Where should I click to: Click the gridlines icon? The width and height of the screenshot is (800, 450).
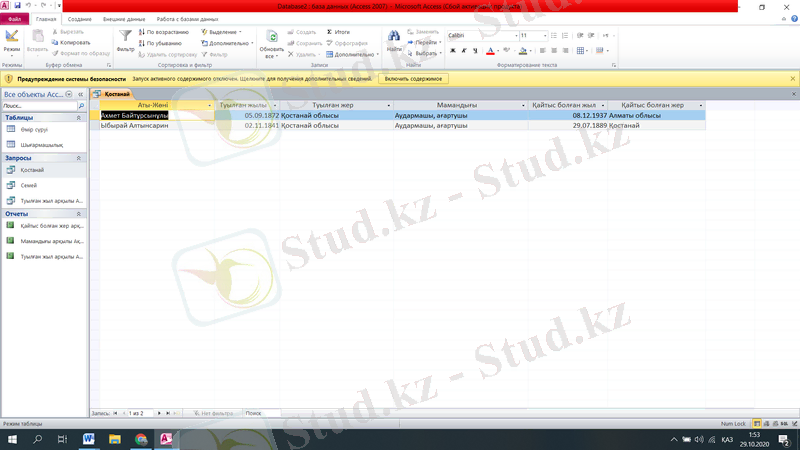(580, 51)
